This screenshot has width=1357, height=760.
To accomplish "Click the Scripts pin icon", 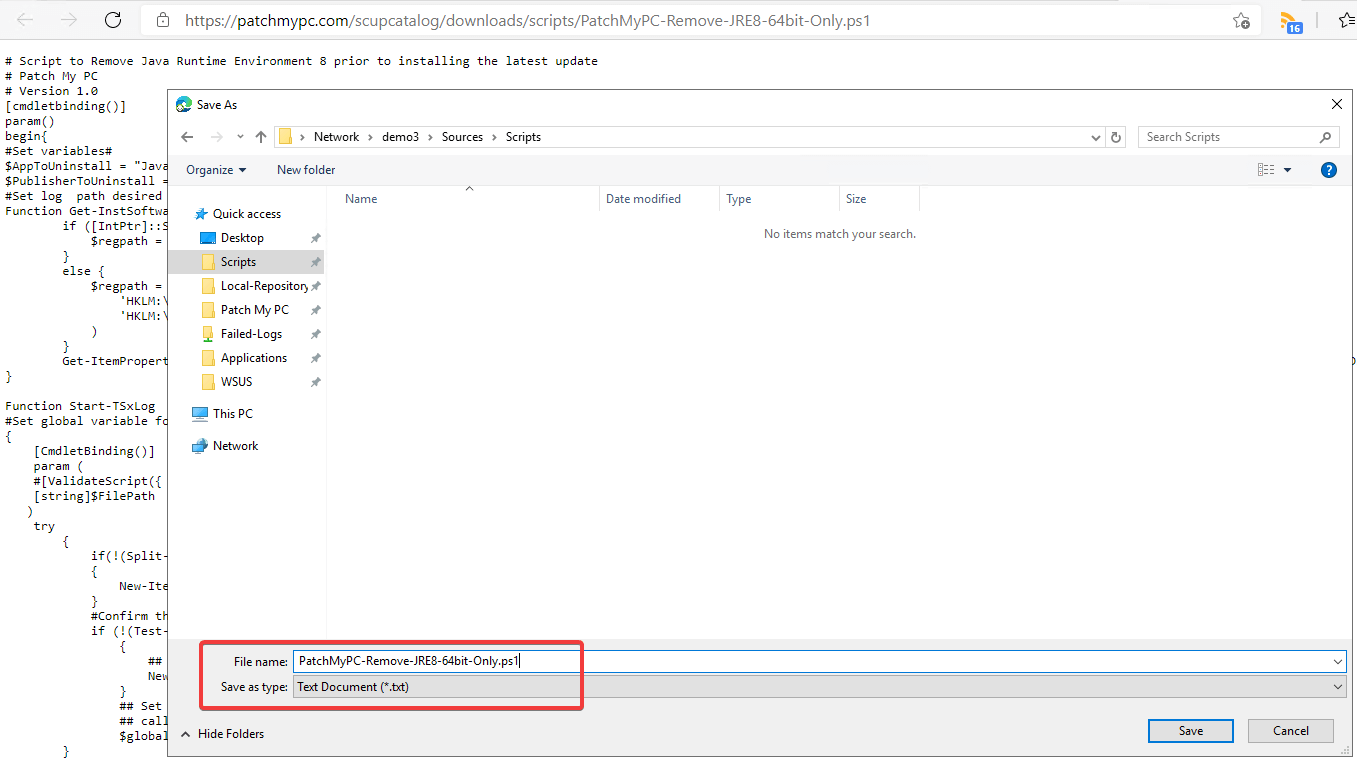I will tap(315, 262).
